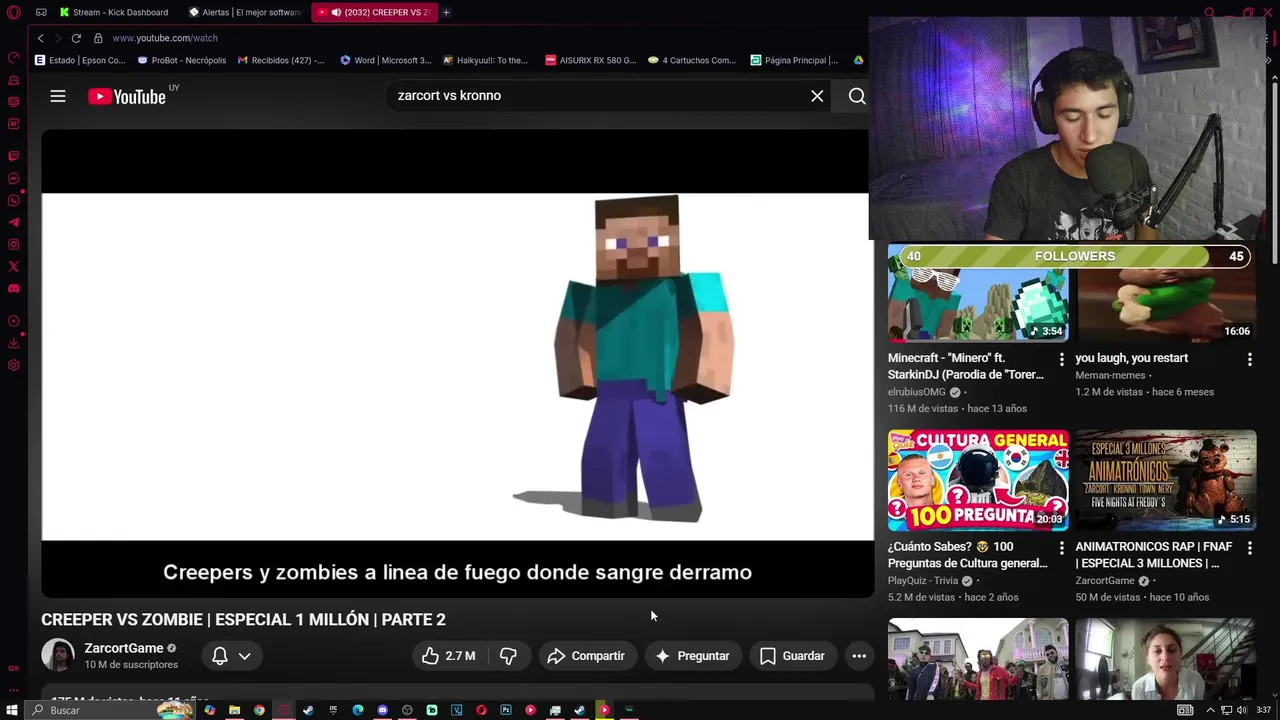Open a new browser tab with plus
Screen dimensions: 1280x720
(446, 12)
